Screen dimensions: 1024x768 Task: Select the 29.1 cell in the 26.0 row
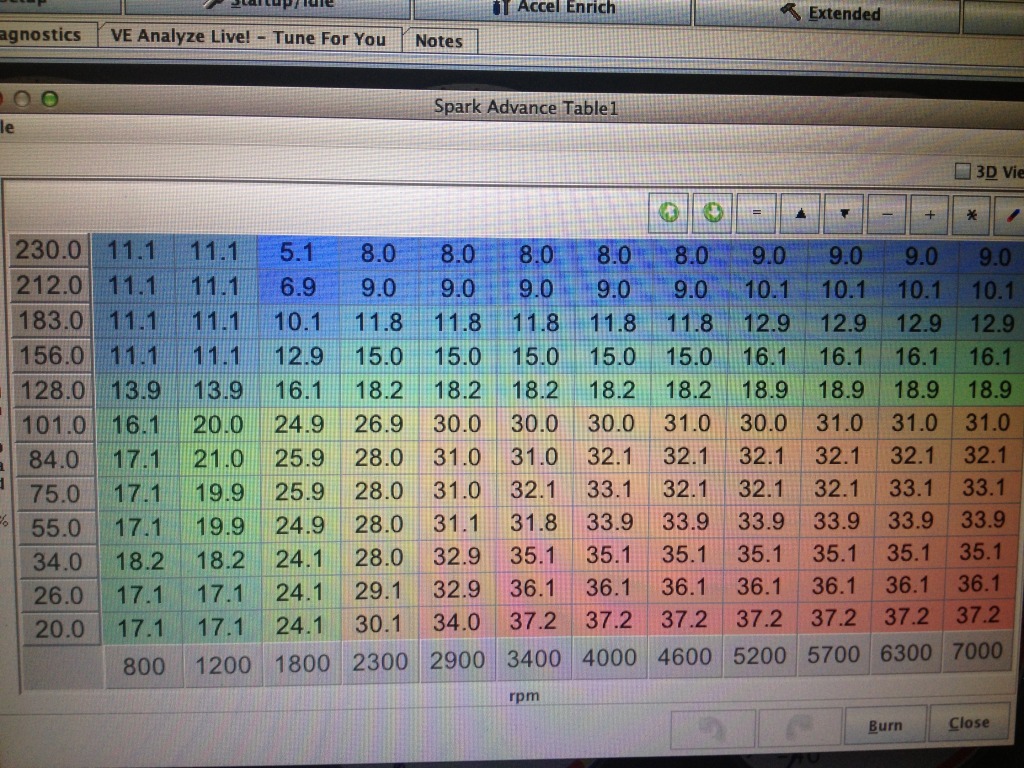[x=379, y=591]
